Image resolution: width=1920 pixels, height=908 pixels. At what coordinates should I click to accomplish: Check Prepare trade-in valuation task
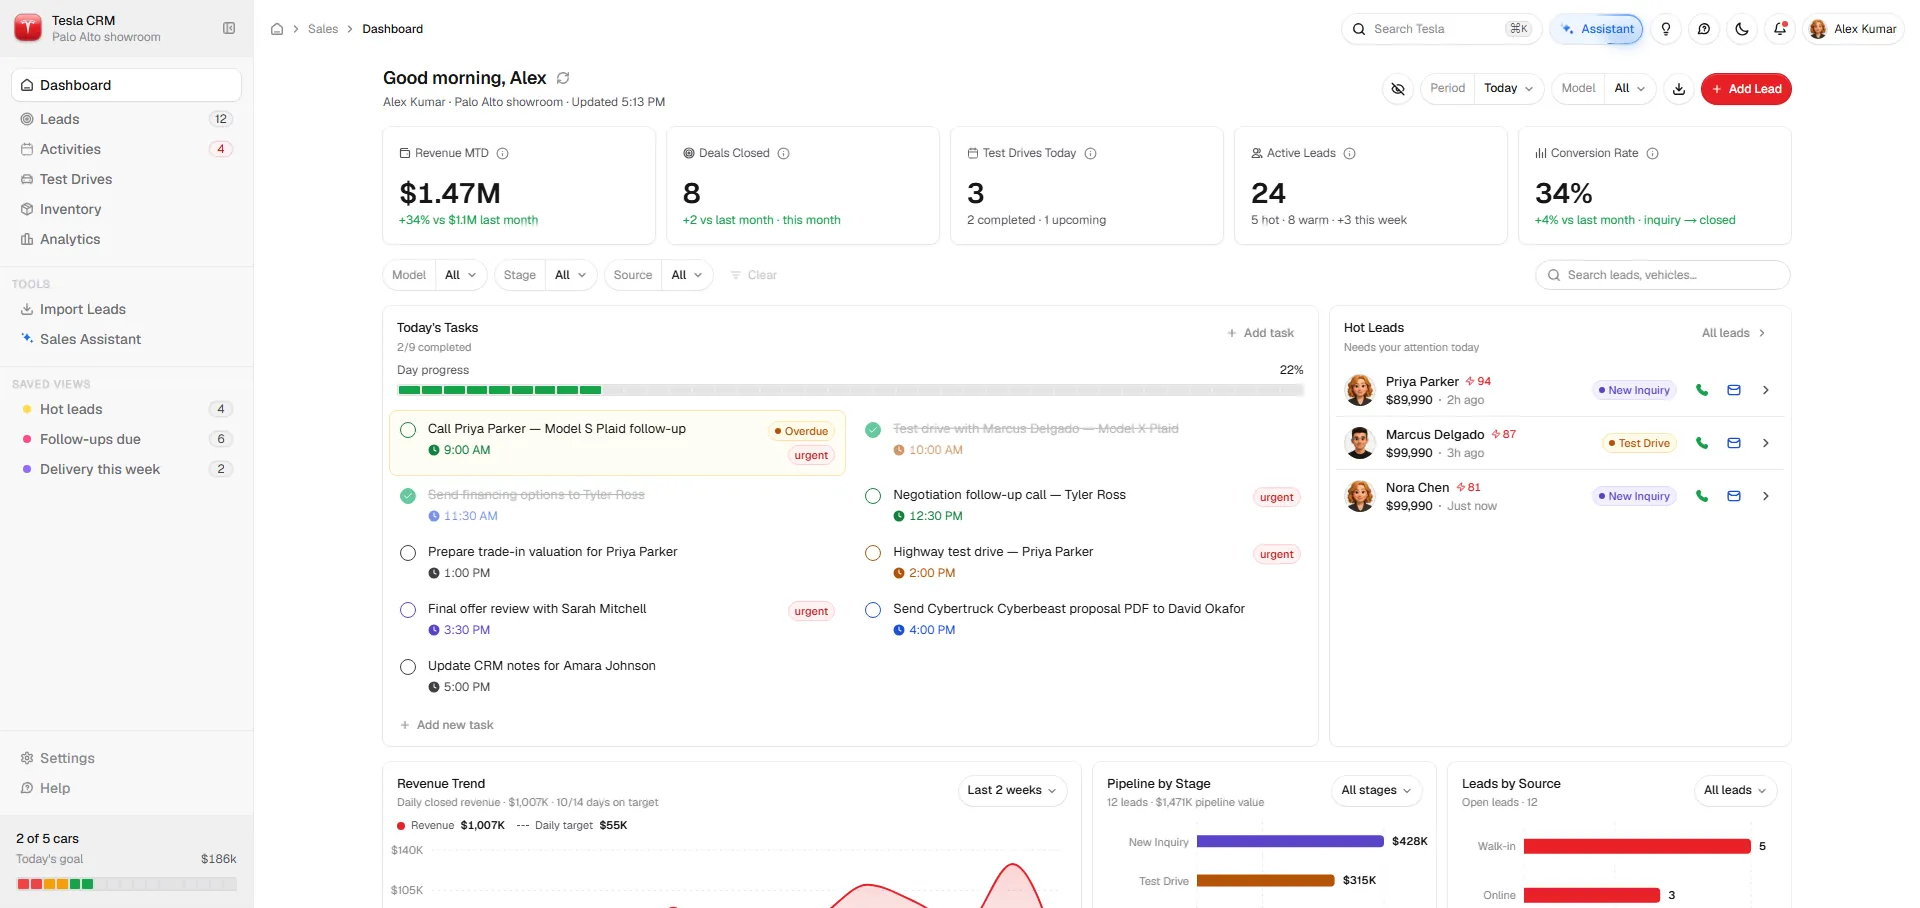click(x=408, y=553)
